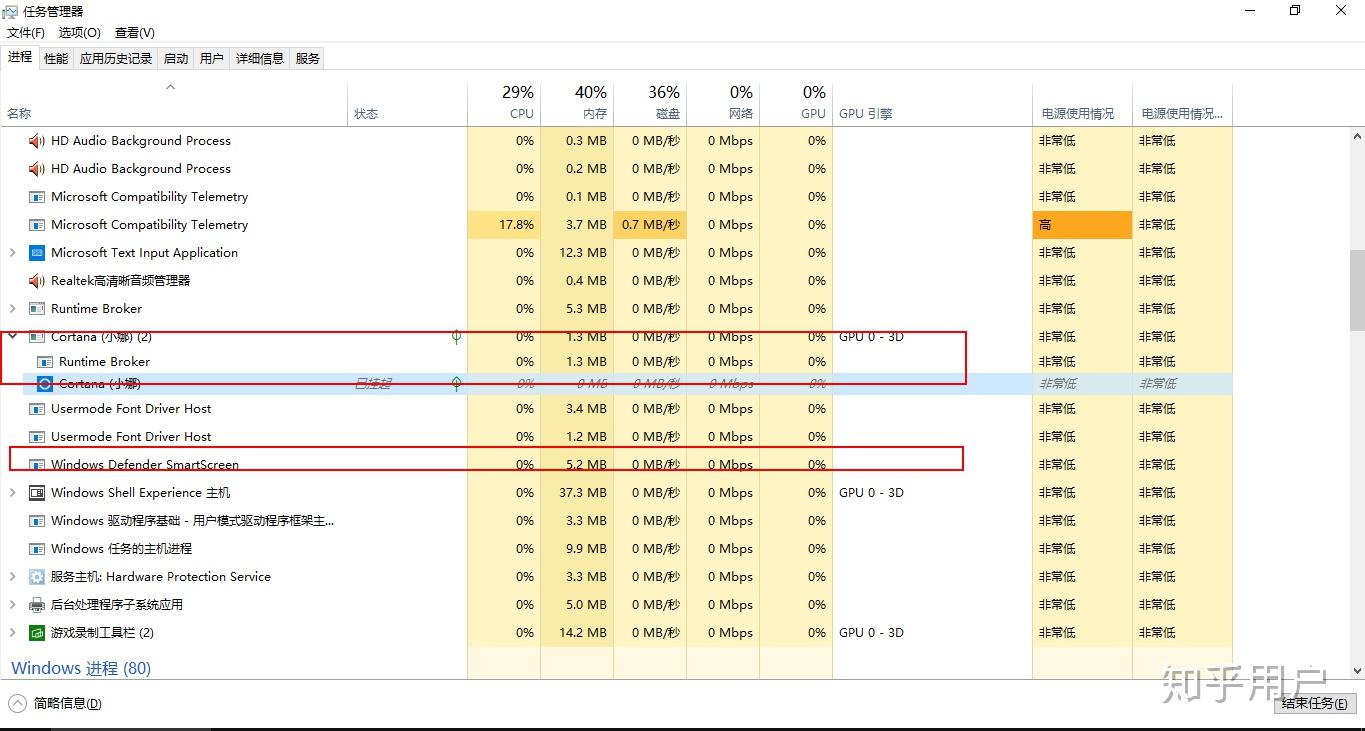Click the Task Manager title bar icon
This screenshot has height=731, width=1365.
[10, 10]
